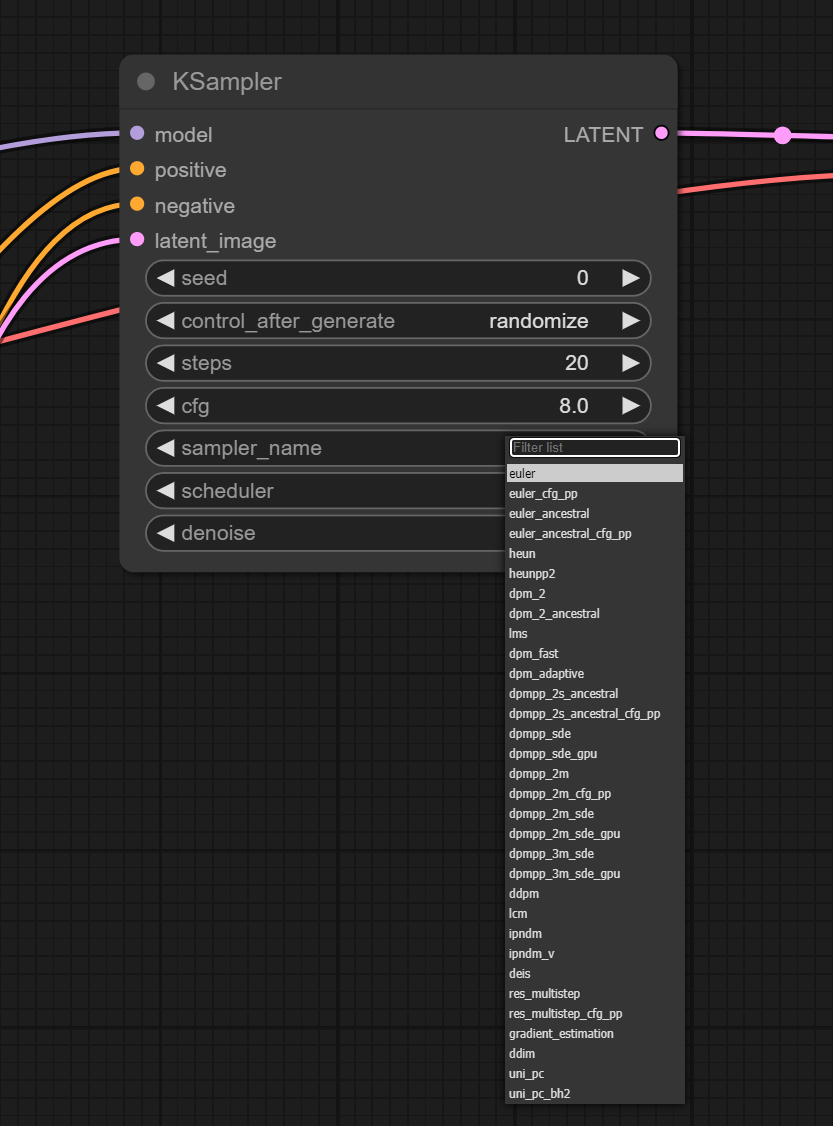
Task: Choose dpmpp_2m_sde in the dropdown list
Action: (551, 814)
